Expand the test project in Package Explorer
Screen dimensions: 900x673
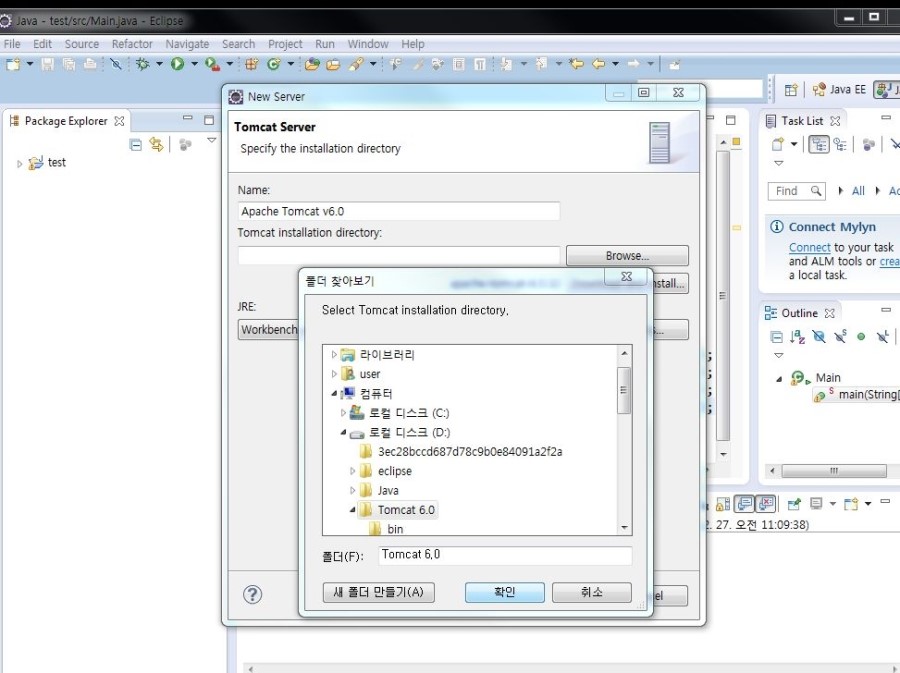[x=20, y=164]
